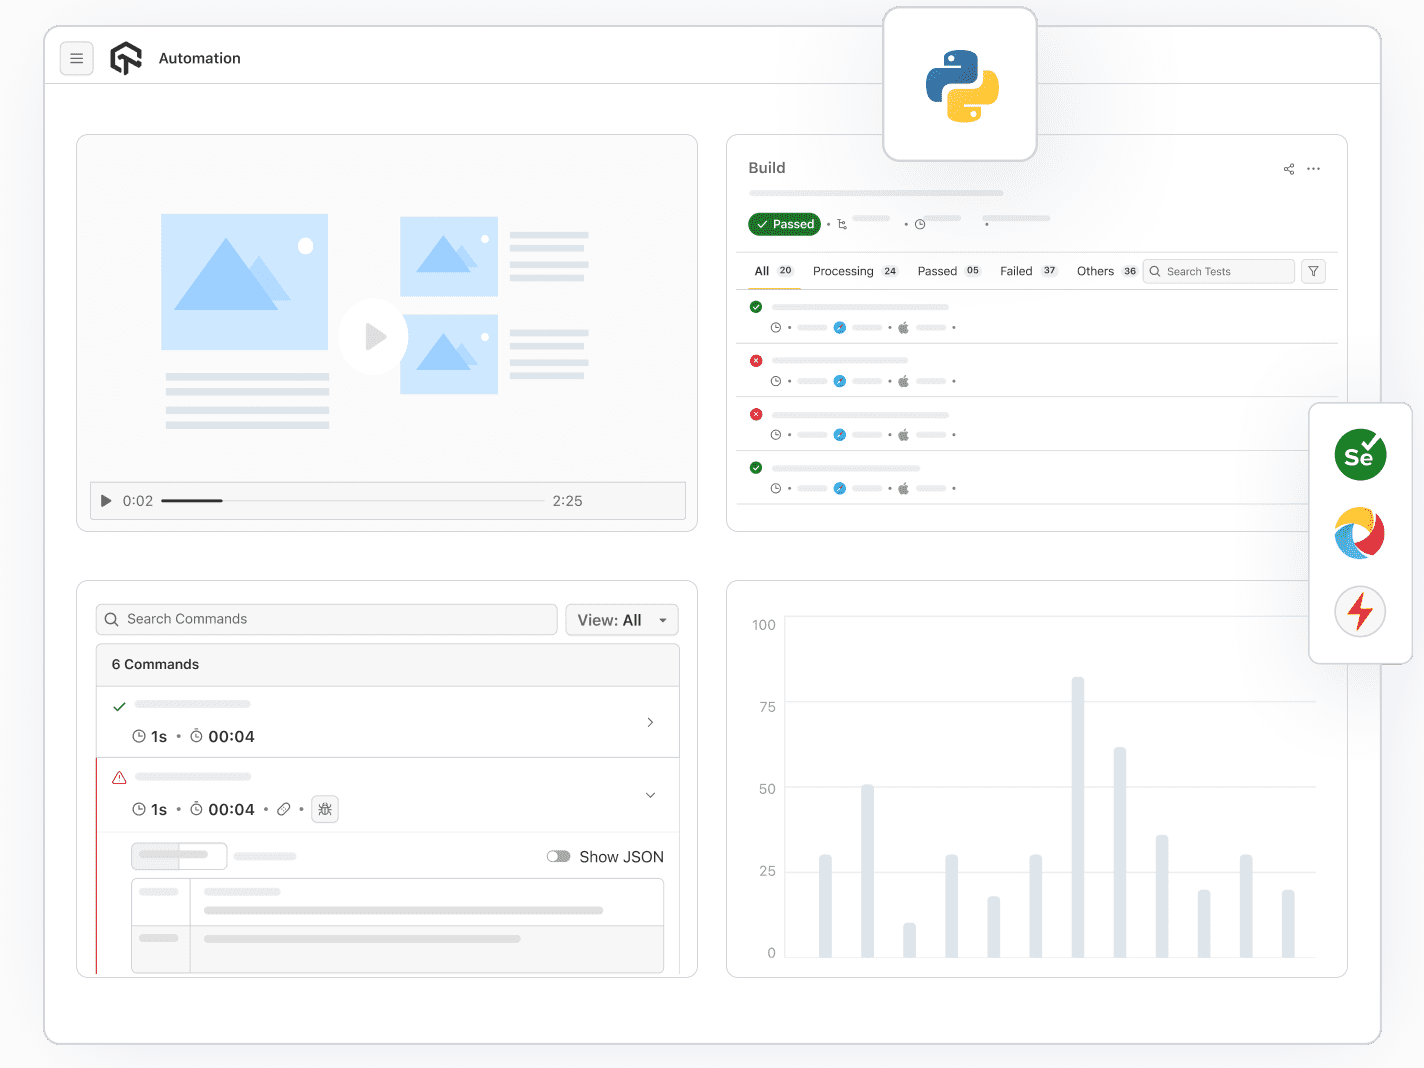Toggle the Show JSON switch
The image size is (1424, 1068).
pos(558,857)
